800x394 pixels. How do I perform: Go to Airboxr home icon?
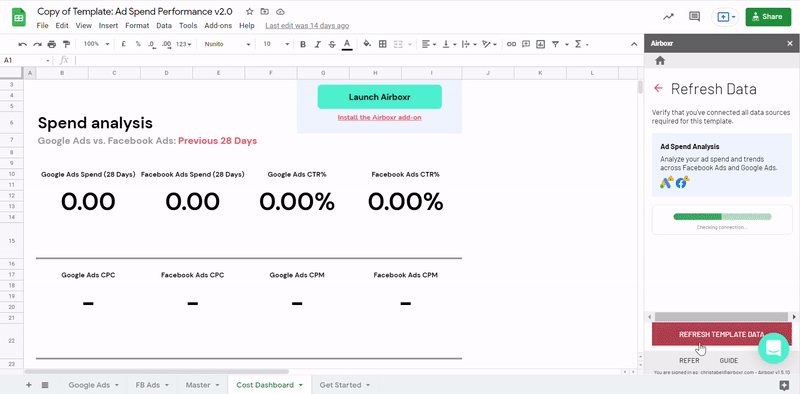click(x=660, y=61)
